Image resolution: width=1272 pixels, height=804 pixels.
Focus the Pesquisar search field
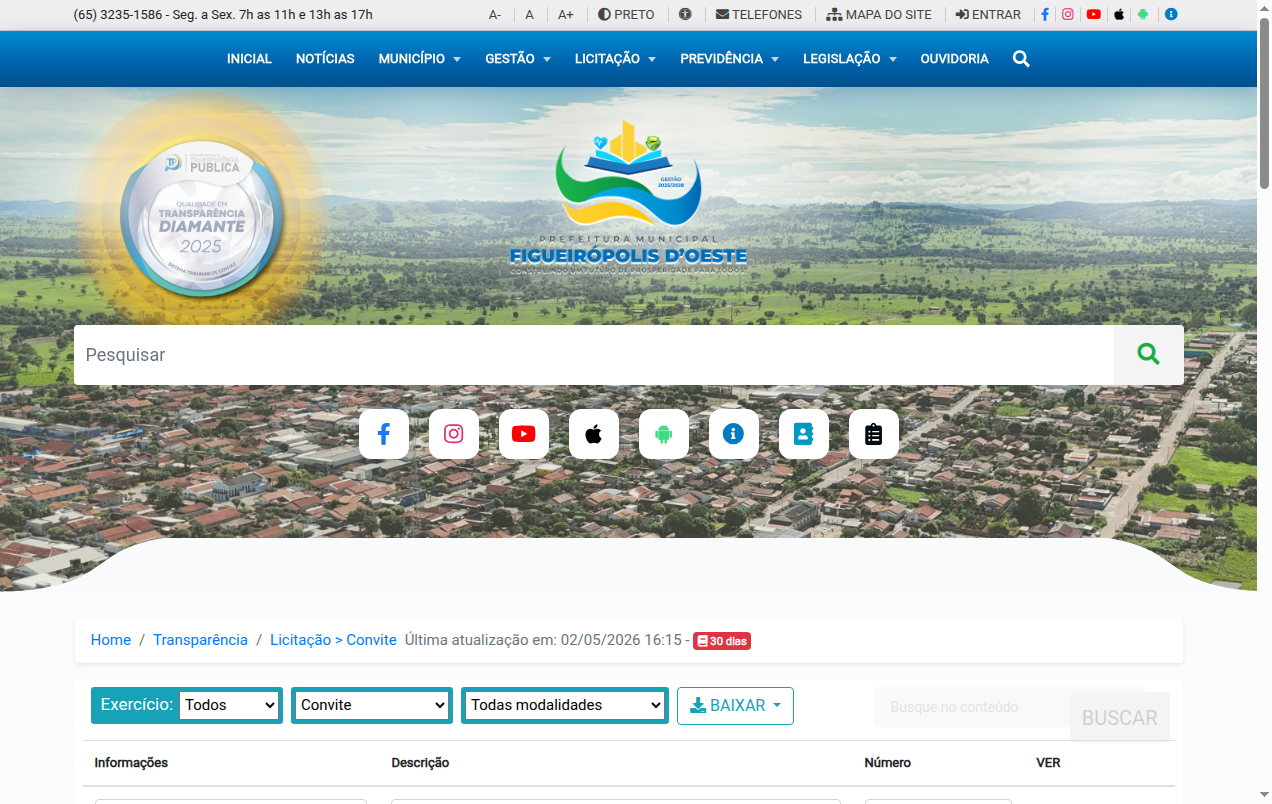[594, 355]
